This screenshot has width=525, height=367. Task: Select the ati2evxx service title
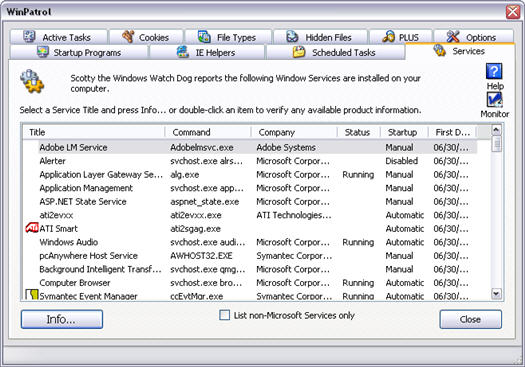point(56,215)
